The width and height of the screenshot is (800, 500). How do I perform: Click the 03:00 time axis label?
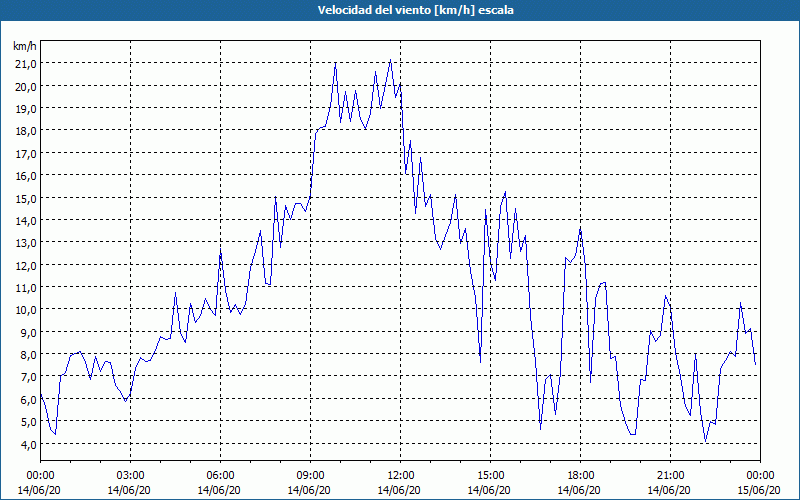[x=131, y=476]
